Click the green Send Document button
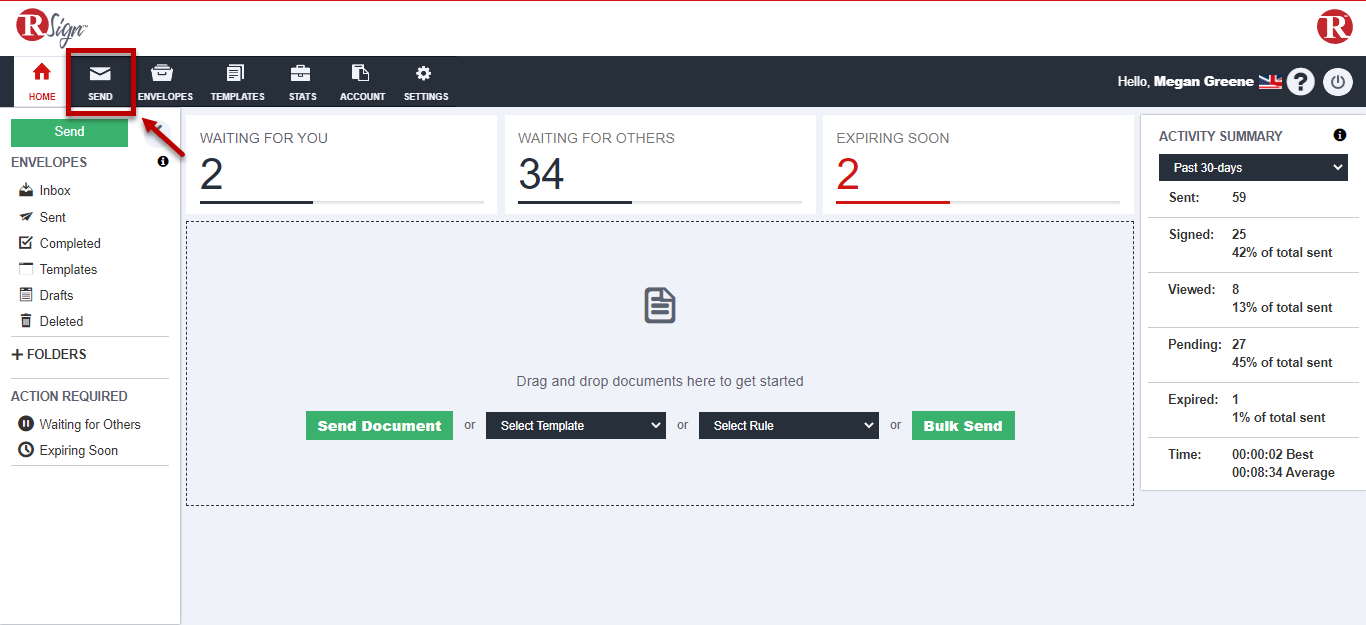1366x625 pixels. 379,425
